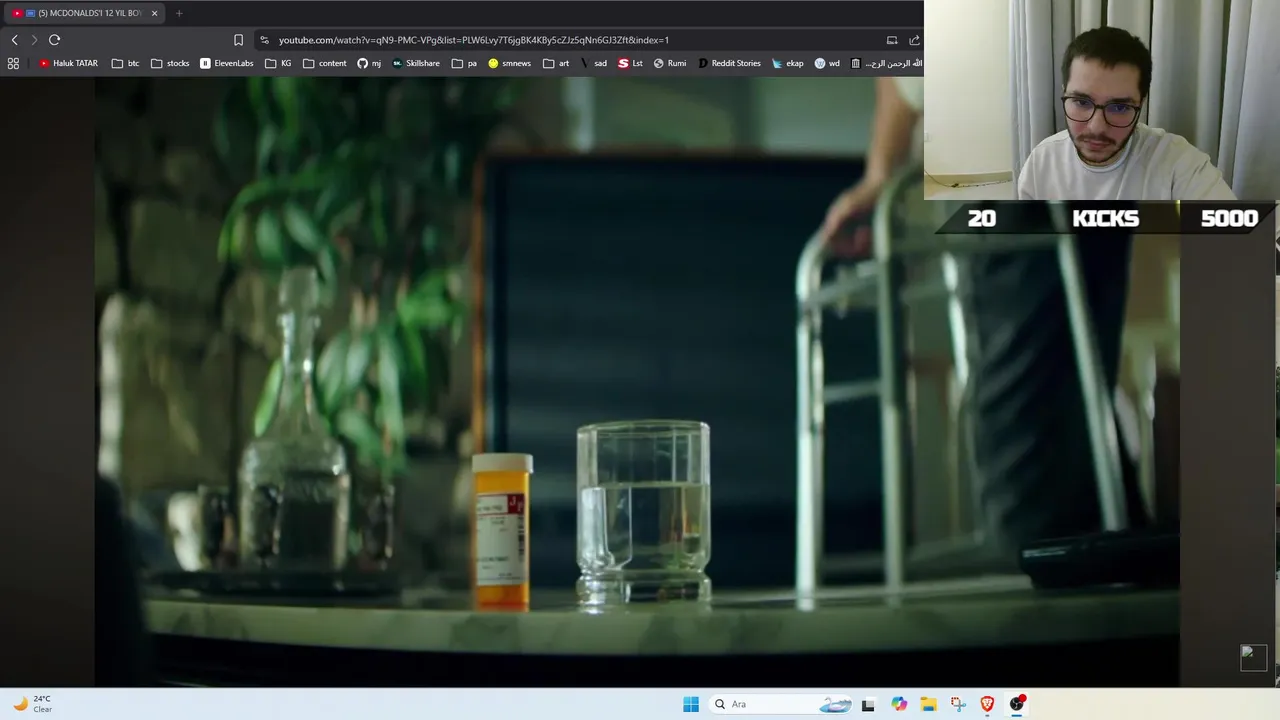Open the smnews bookmark
1280x720 pixels.
[x=509, y=63]
